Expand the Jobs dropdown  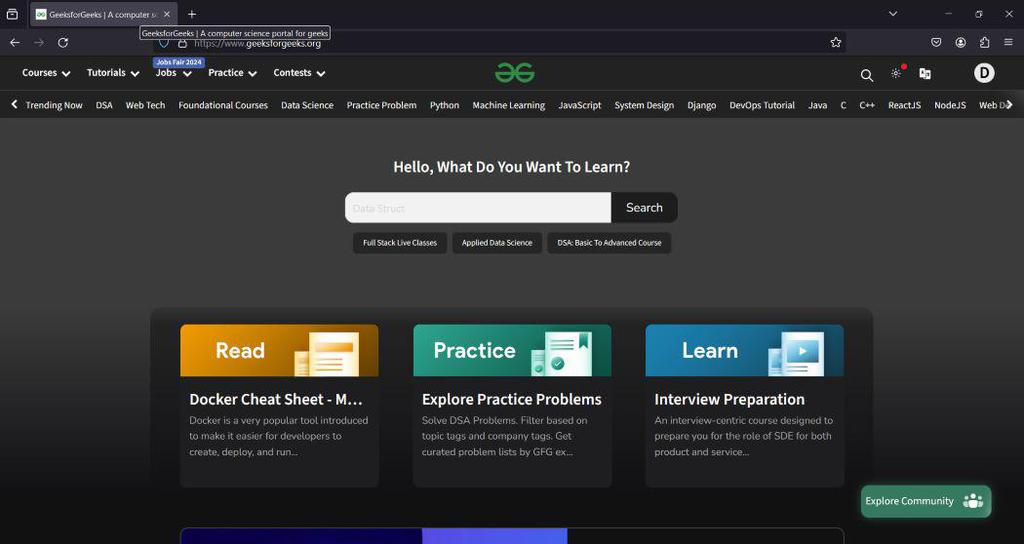click(173, 72)
